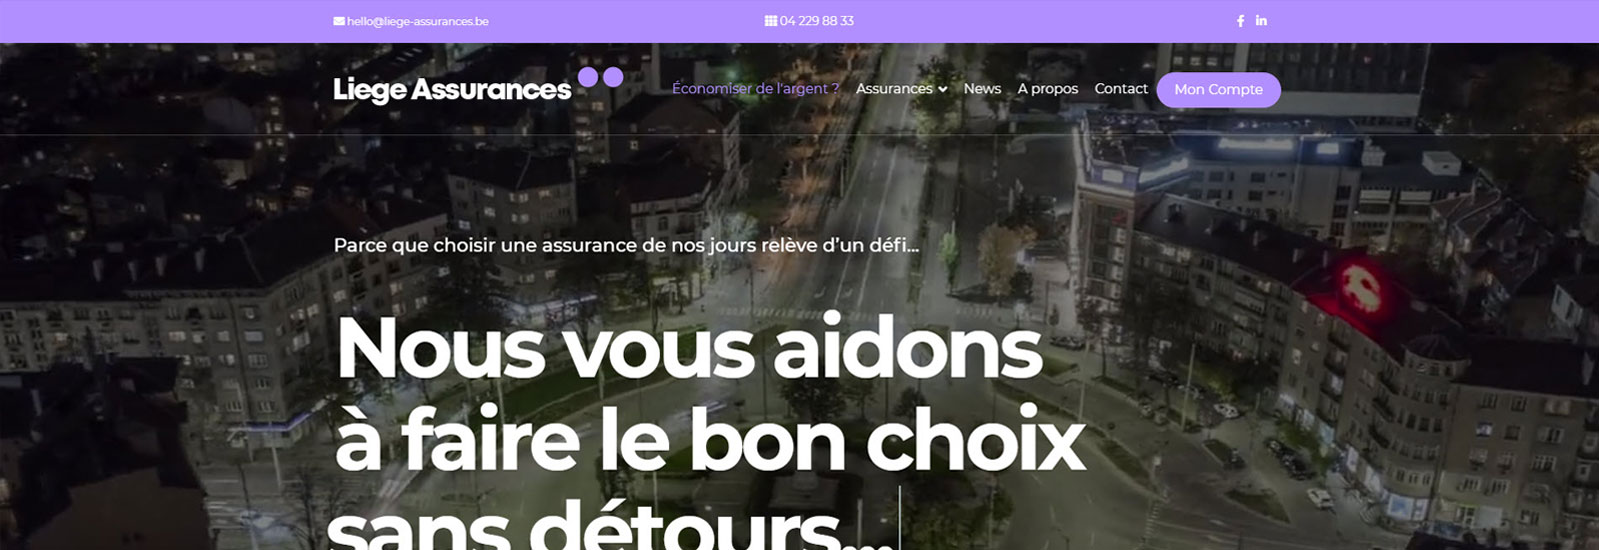Open the hello@liege-assurances.be email link
Image resolution: width=1599 pixels, height=550 pixels.
(x=417, y=21)
